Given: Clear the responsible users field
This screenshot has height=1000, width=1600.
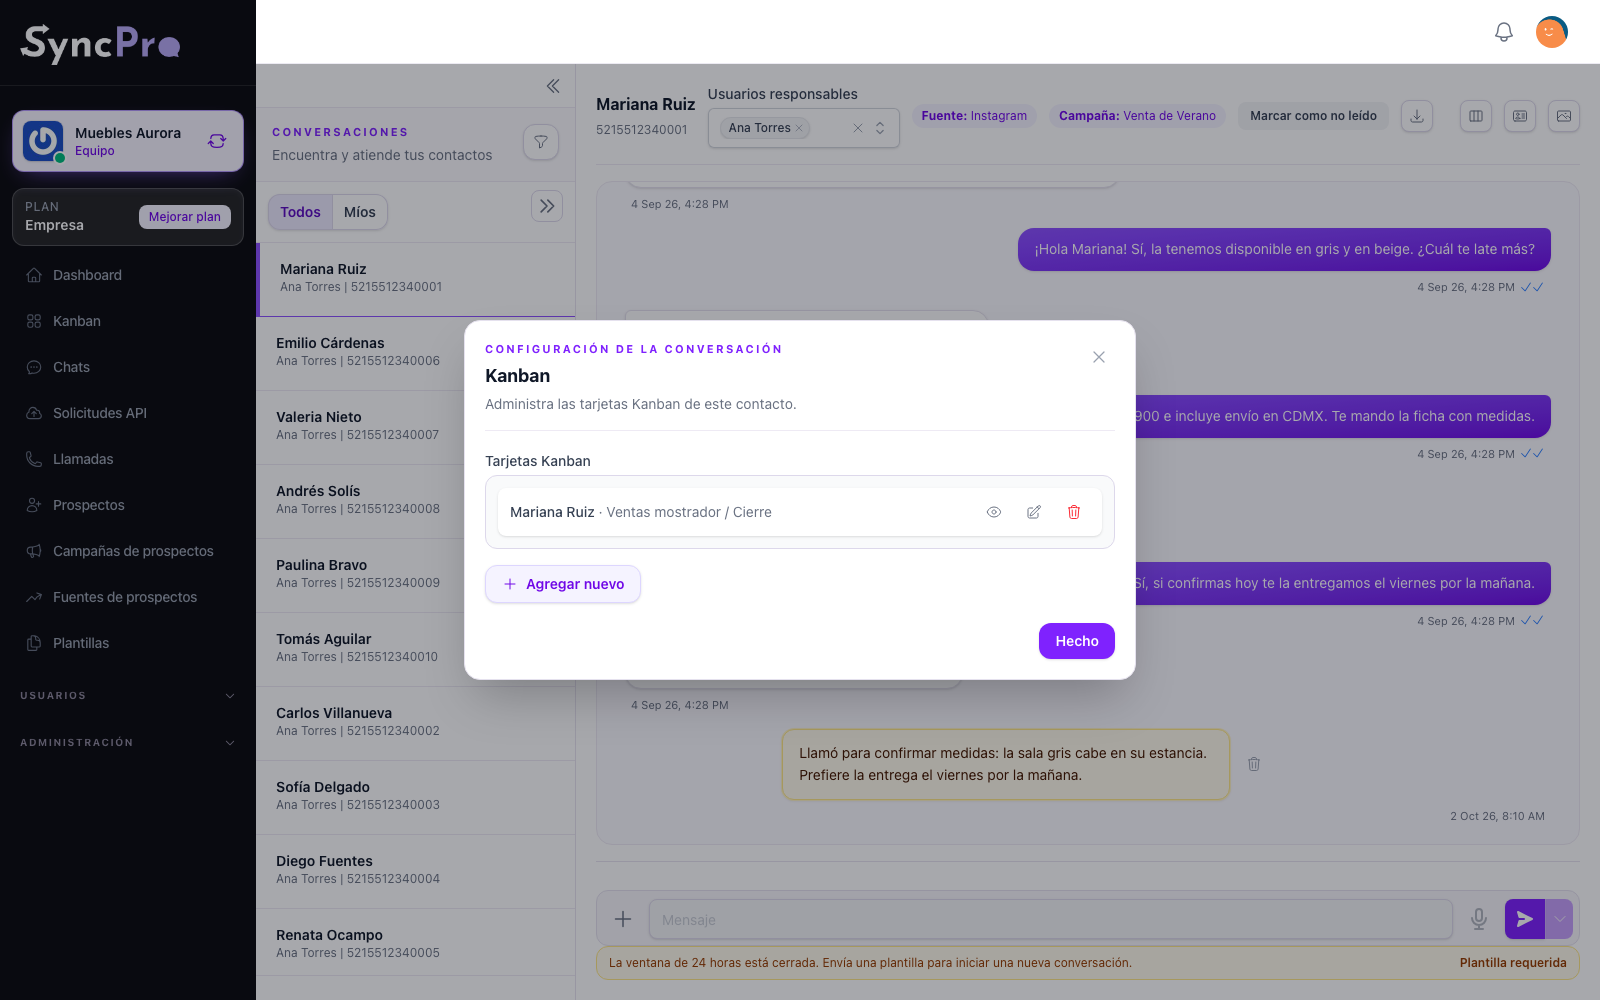Looking at the screenshot, I should pyautogui.click(x=857, y=128).
